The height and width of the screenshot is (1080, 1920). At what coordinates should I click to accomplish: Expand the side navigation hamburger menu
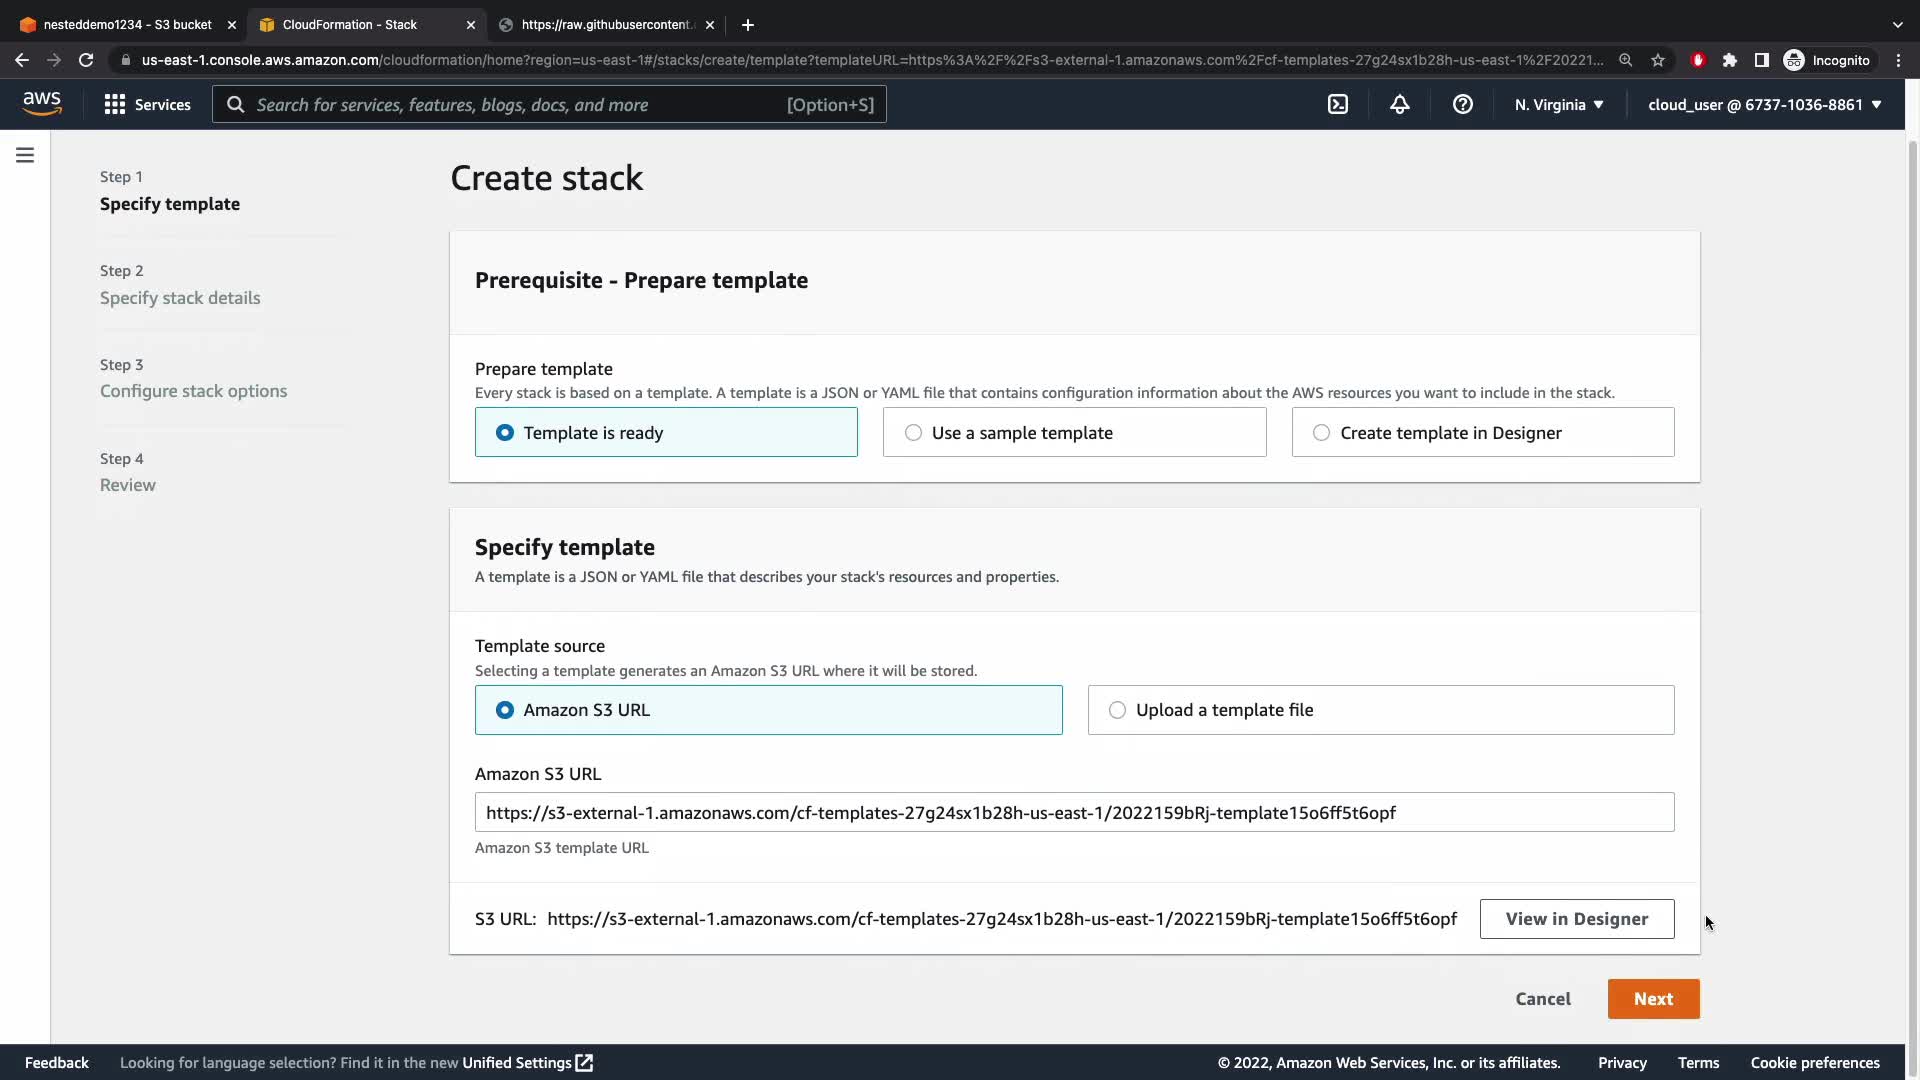click(x=25, y=155)
